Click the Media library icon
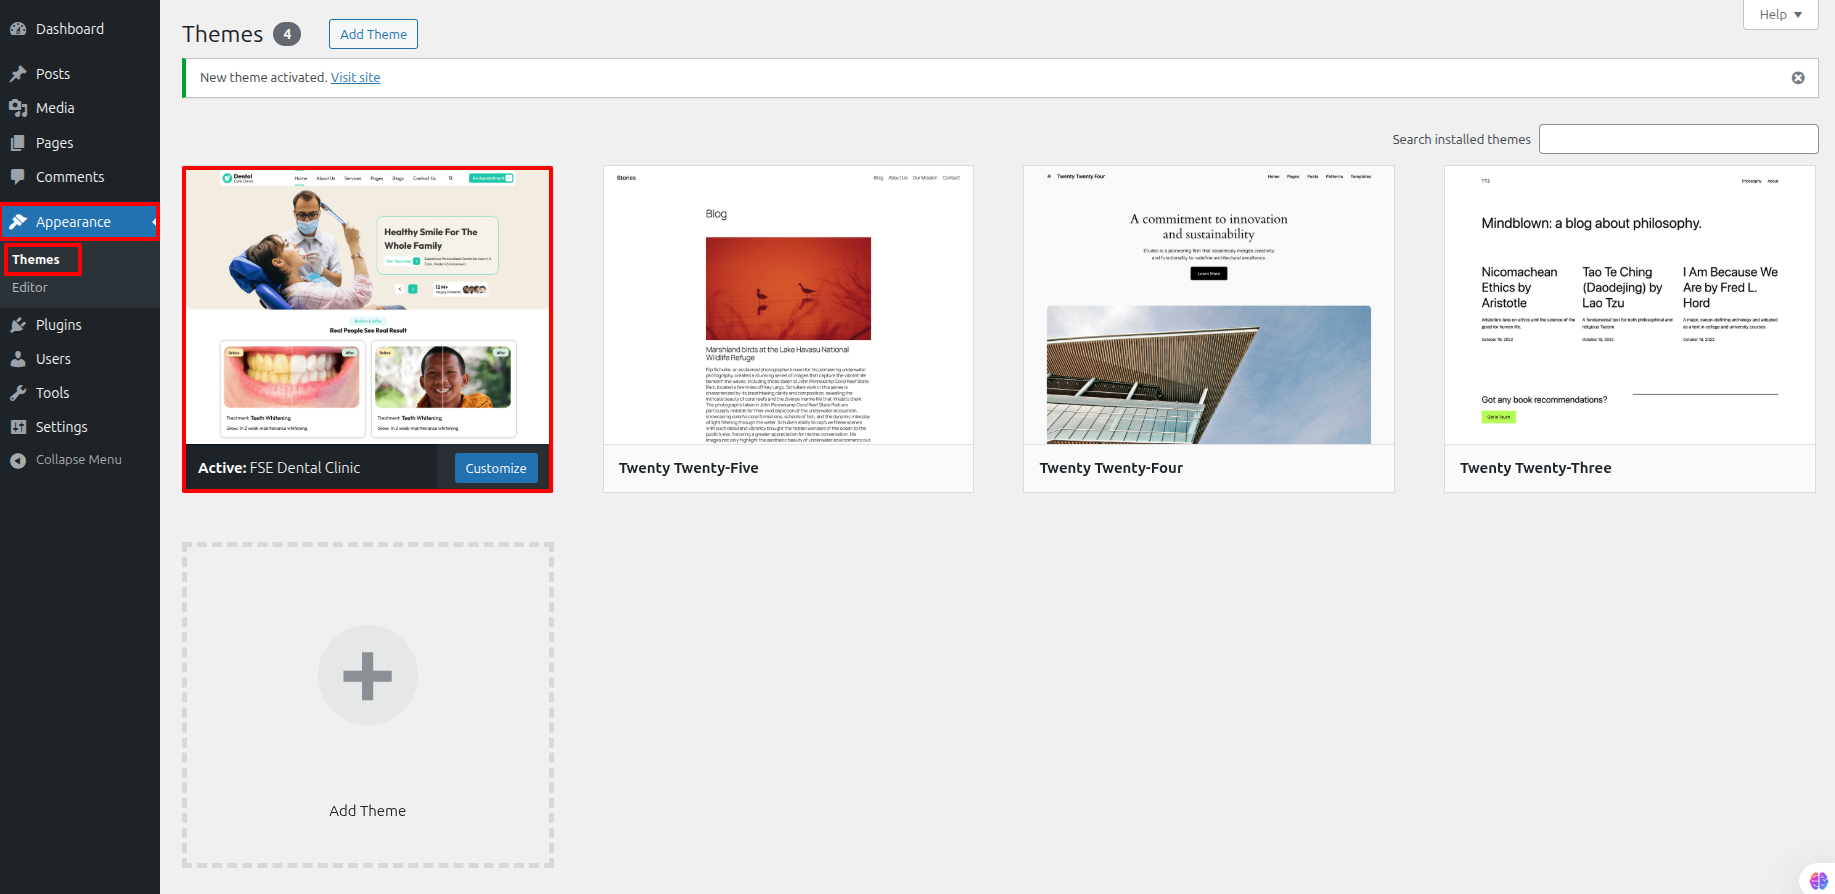 [18, 108]
